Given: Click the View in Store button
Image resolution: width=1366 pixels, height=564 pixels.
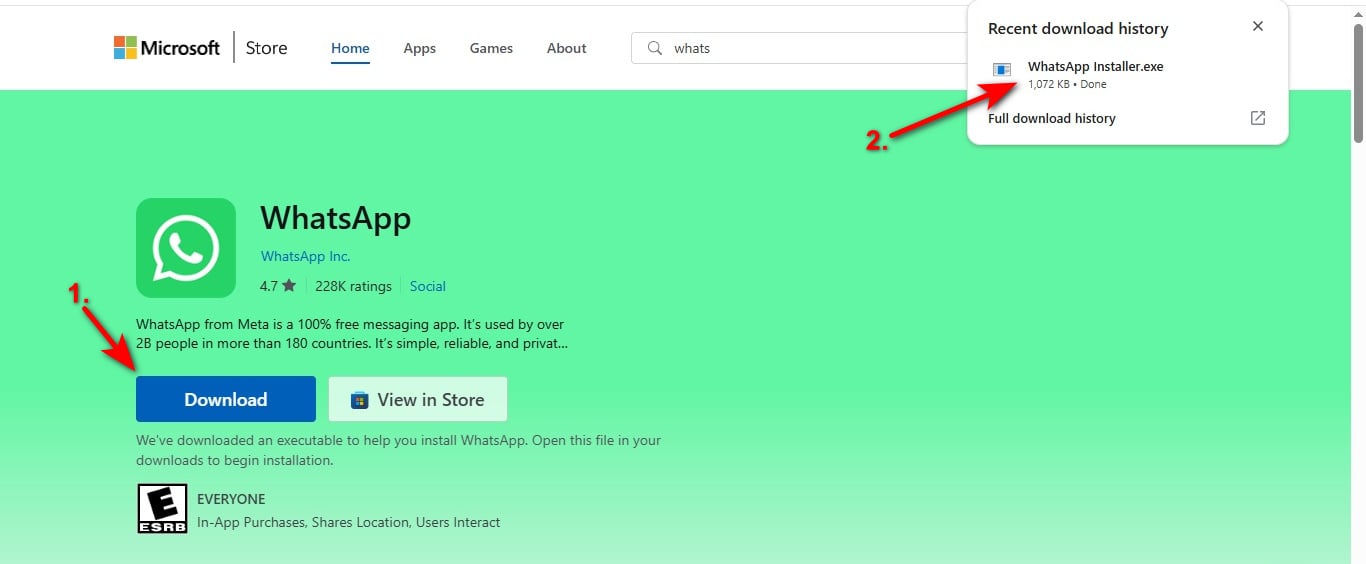Looking at the screenshot, I should 418,399.
